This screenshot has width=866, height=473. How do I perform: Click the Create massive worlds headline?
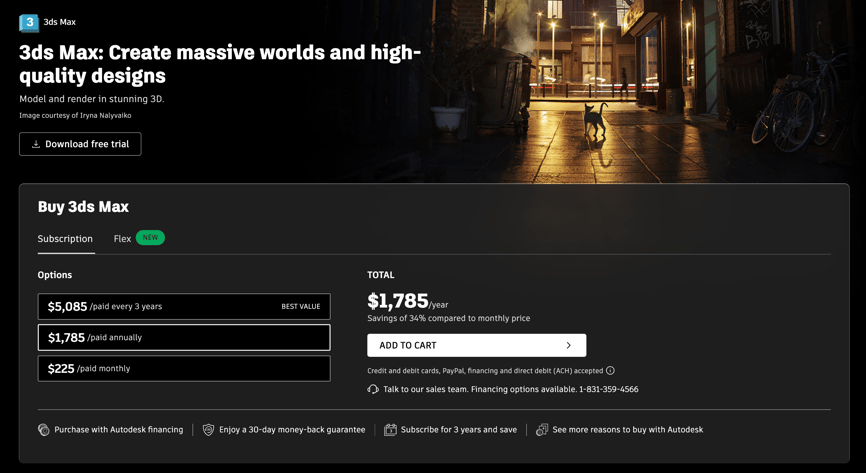(x=220, y=64)
